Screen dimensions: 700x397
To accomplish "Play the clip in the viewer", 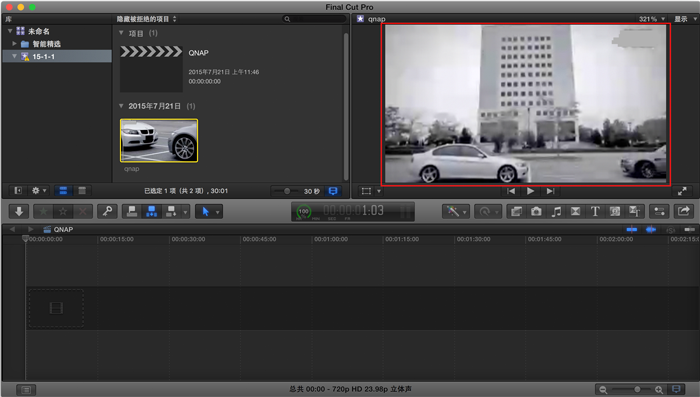I will [530, 191].
